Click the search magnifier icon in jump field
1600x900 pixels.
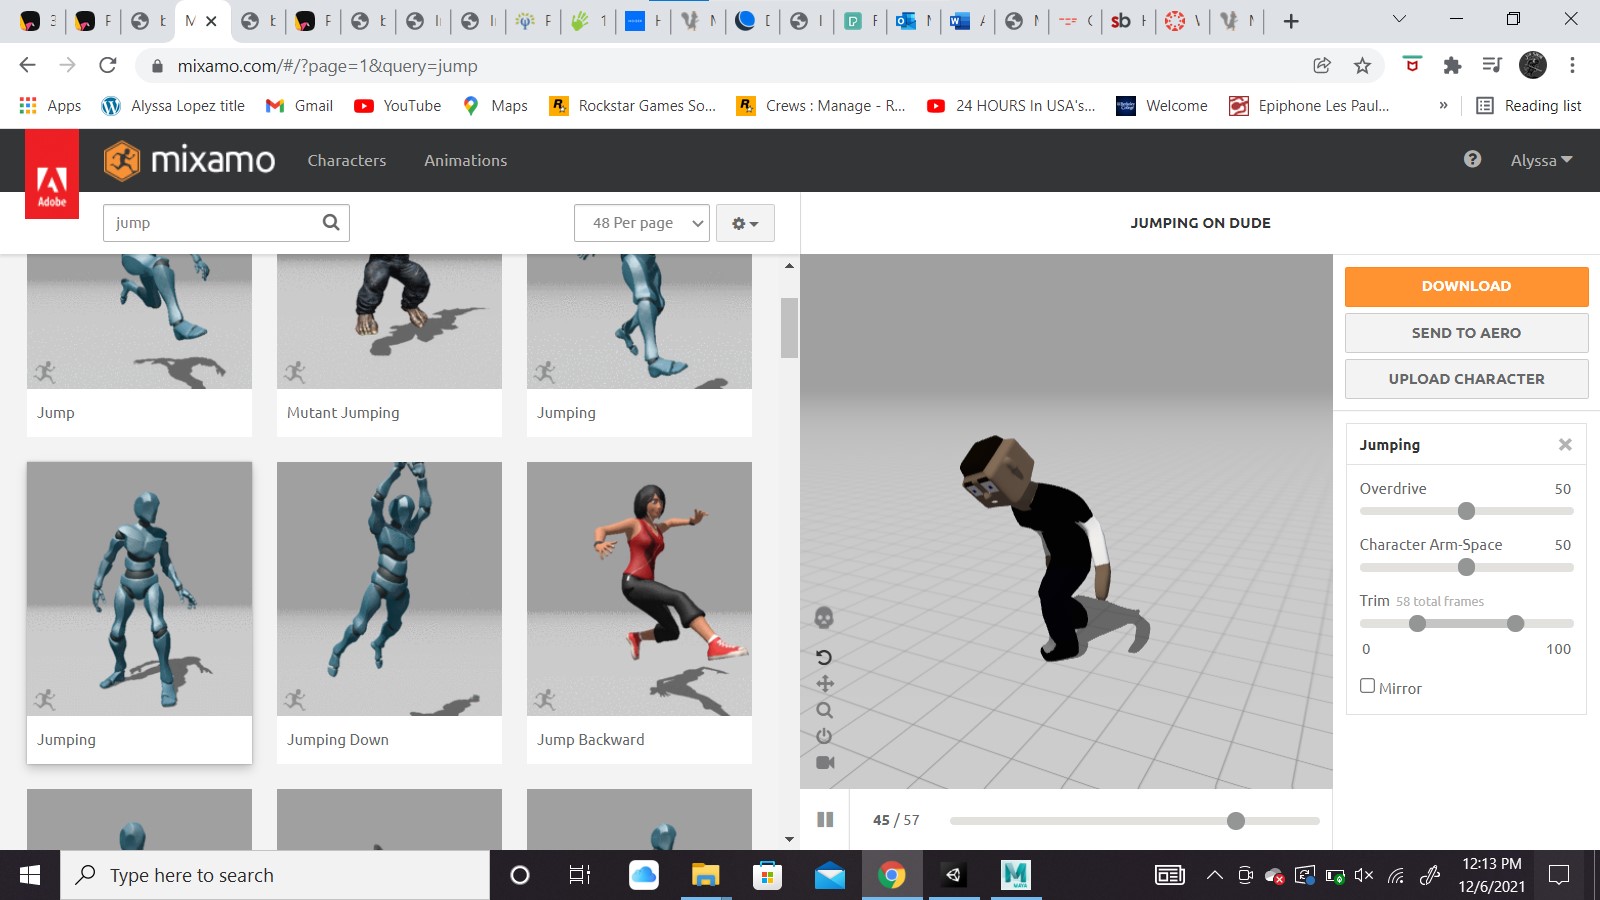[x=331, y=222]
